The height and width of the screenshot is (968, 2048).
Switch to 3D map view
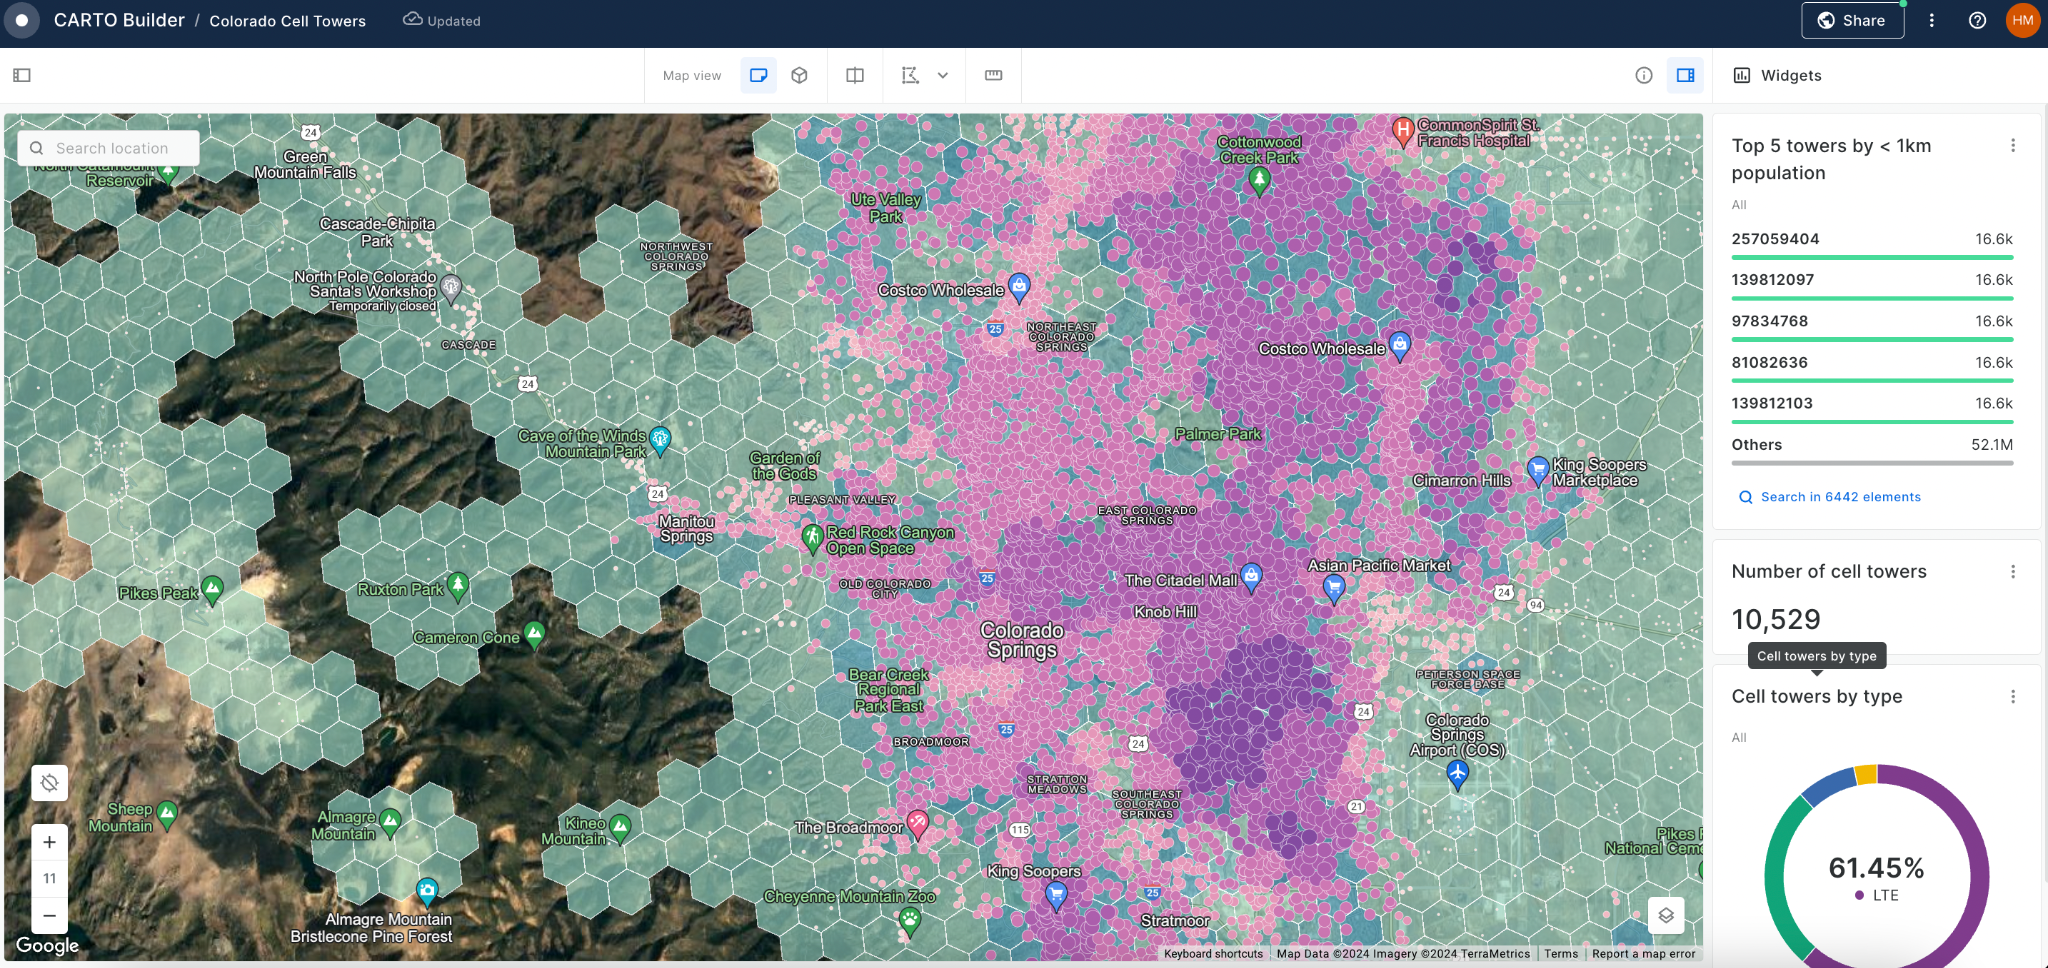pyautogui.click(x=799, y=75)
